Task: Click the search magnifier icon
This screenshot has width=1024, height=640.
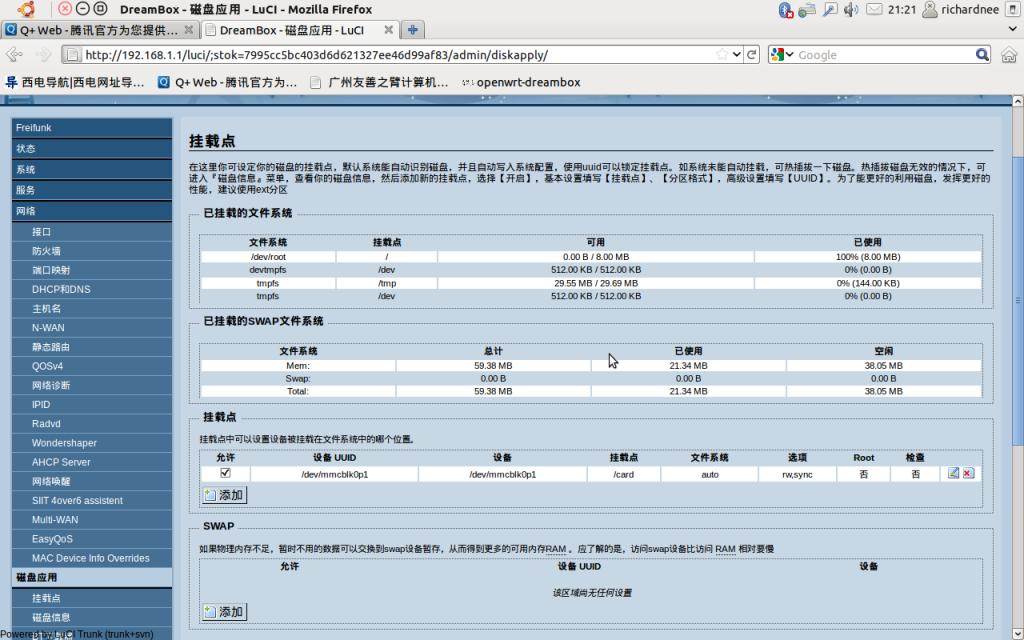Action: pos(982,55)
